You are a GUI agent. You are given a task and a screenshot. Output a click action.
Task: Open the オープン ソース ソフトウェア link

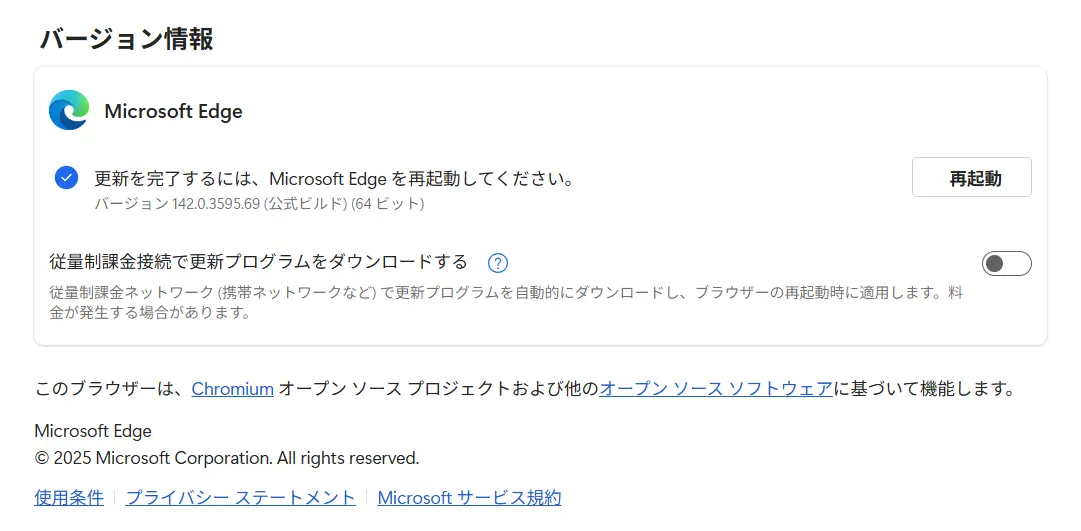pos(716,389)
